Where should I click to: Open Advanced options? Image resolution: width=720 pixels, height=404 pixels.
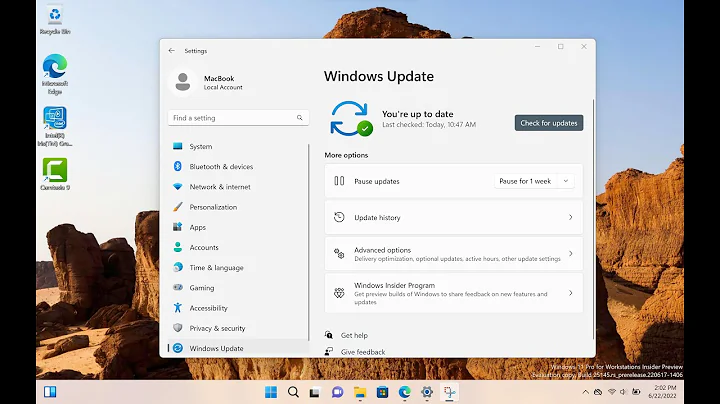tap(454, 254)
